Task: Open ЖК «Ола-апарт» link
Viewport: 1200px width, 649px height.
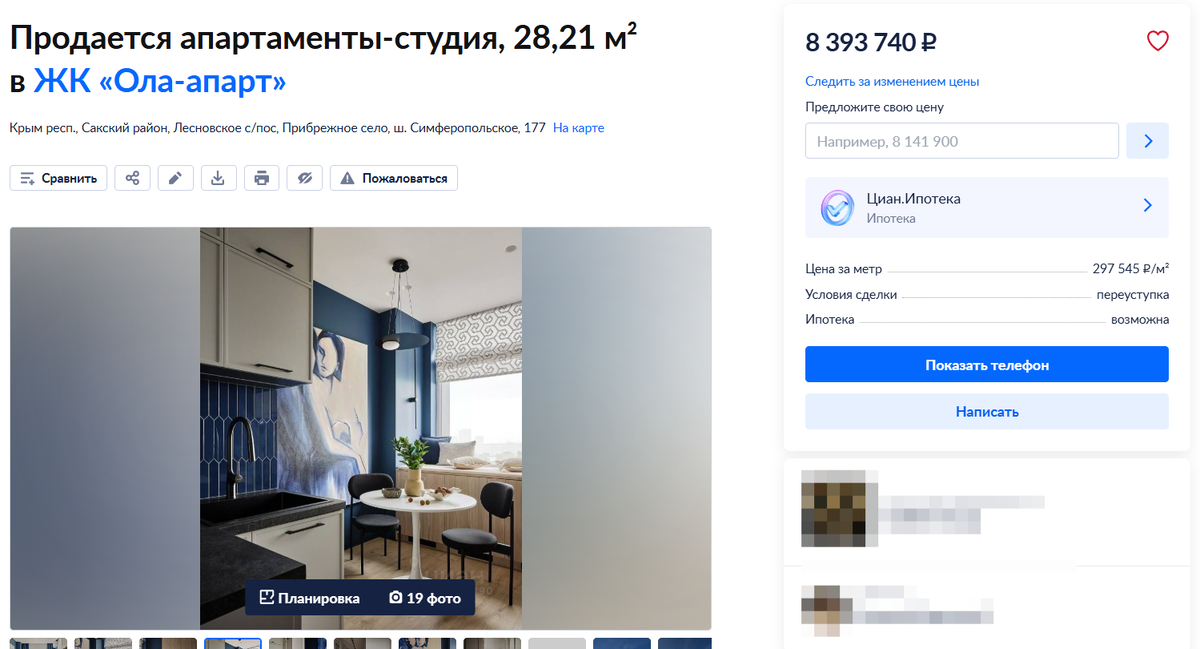Action: tap(160, 81)
